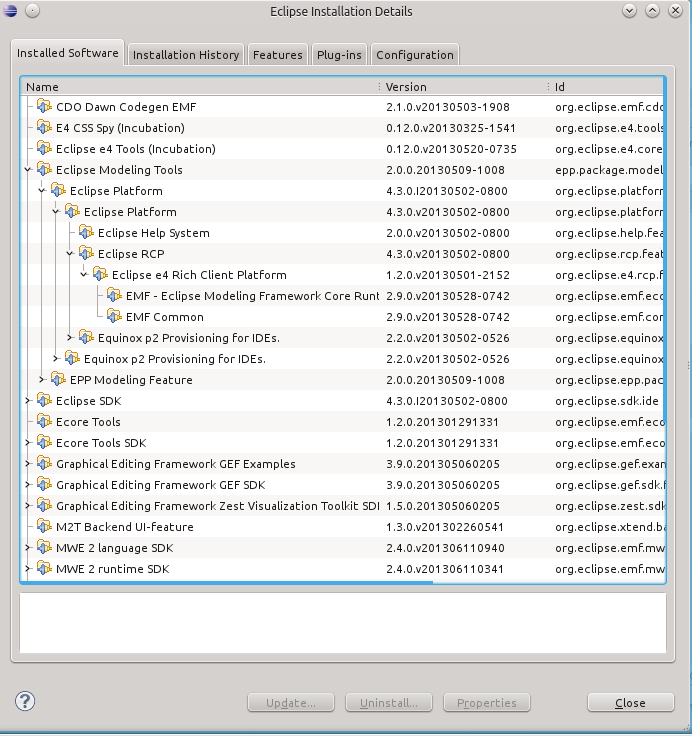
Task: Click the MWE 2 runtime SDK icon
Action: tap(44, 568)
